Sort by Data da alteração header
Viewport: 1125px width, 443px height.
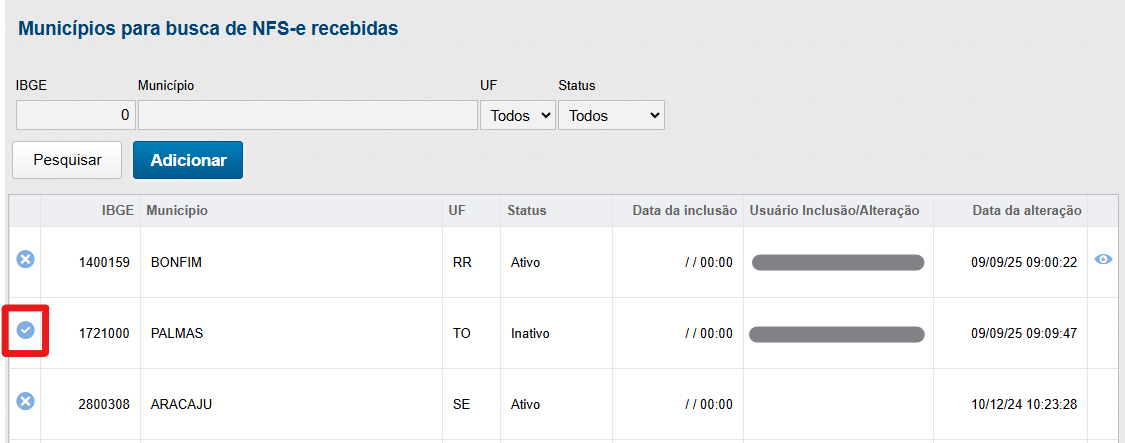(1026, 210)
